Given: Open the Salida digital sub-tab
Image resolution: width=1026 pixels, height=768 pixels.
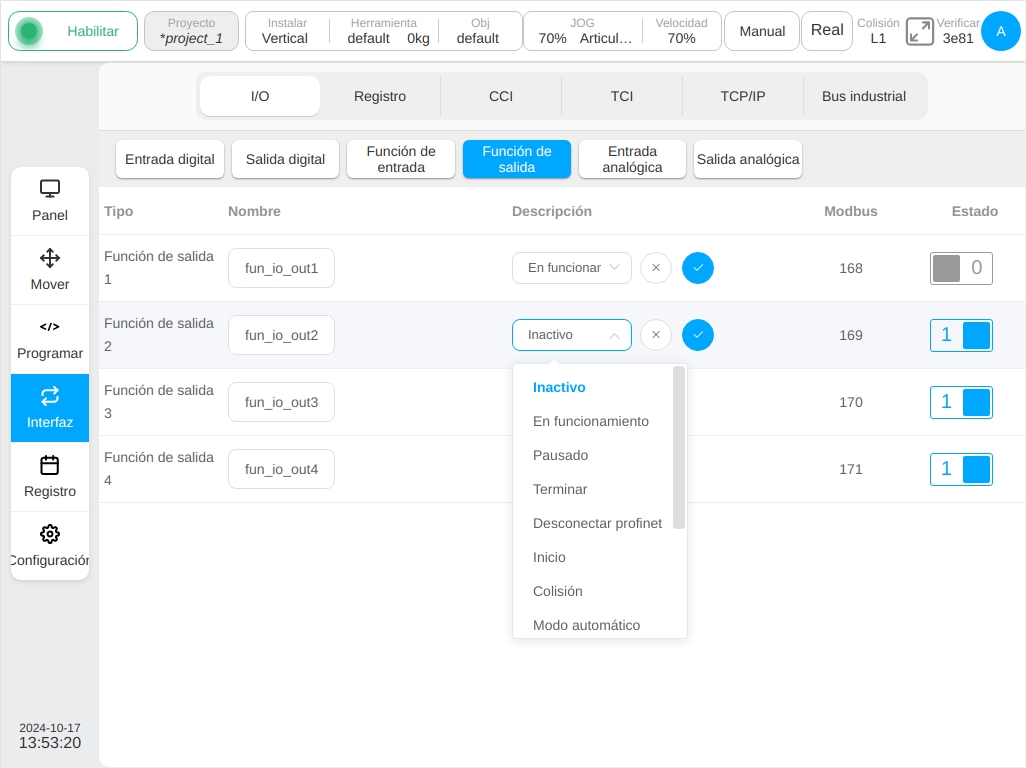Looking at the screenshot, I should click(285, 159).
